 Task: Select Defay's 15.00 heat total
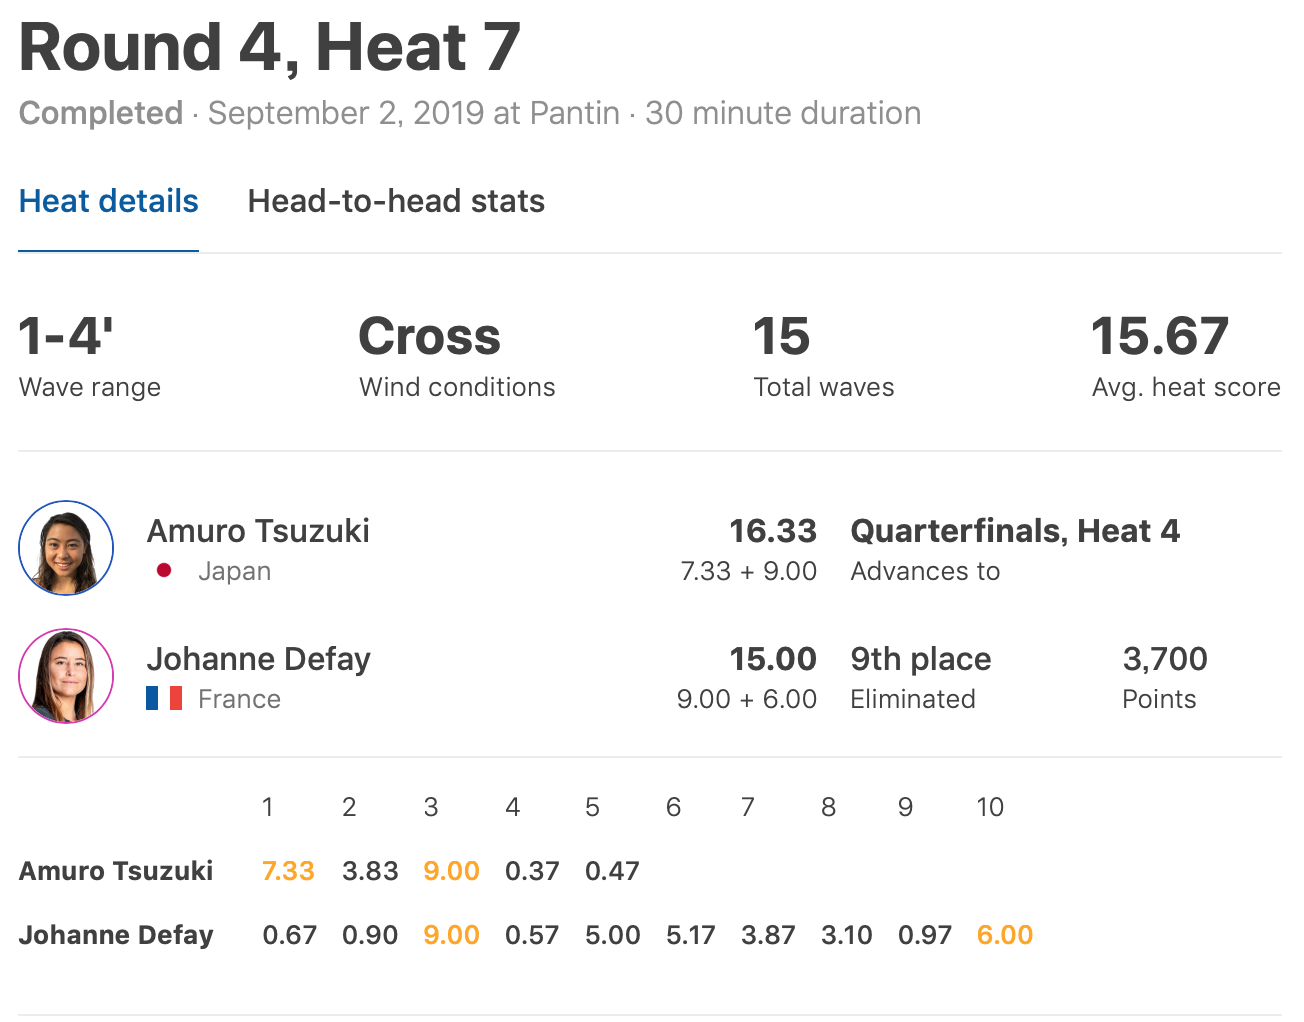pos(772,659)
